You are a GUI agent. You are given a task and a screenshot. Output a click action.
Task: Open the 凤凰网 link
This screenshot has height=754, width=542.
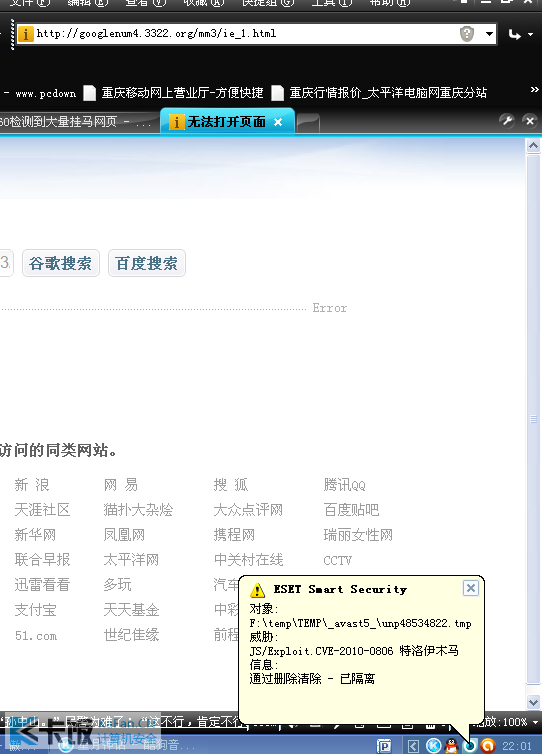pos(124,535)
